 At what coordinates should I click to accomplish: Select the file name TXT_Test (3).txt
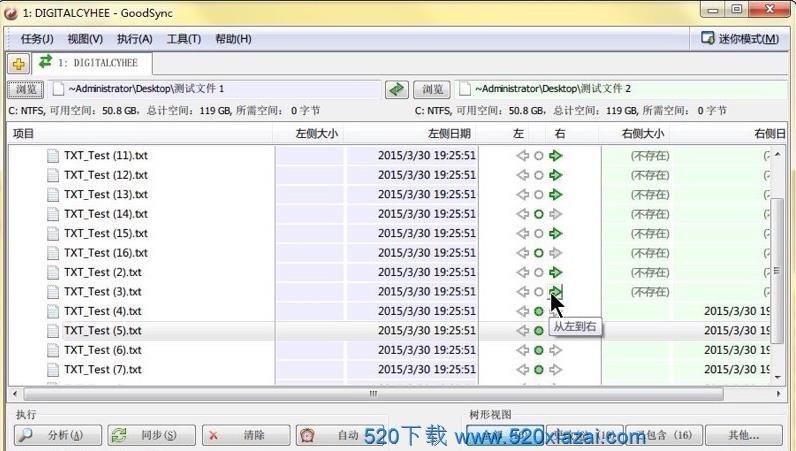click(103, 292)
